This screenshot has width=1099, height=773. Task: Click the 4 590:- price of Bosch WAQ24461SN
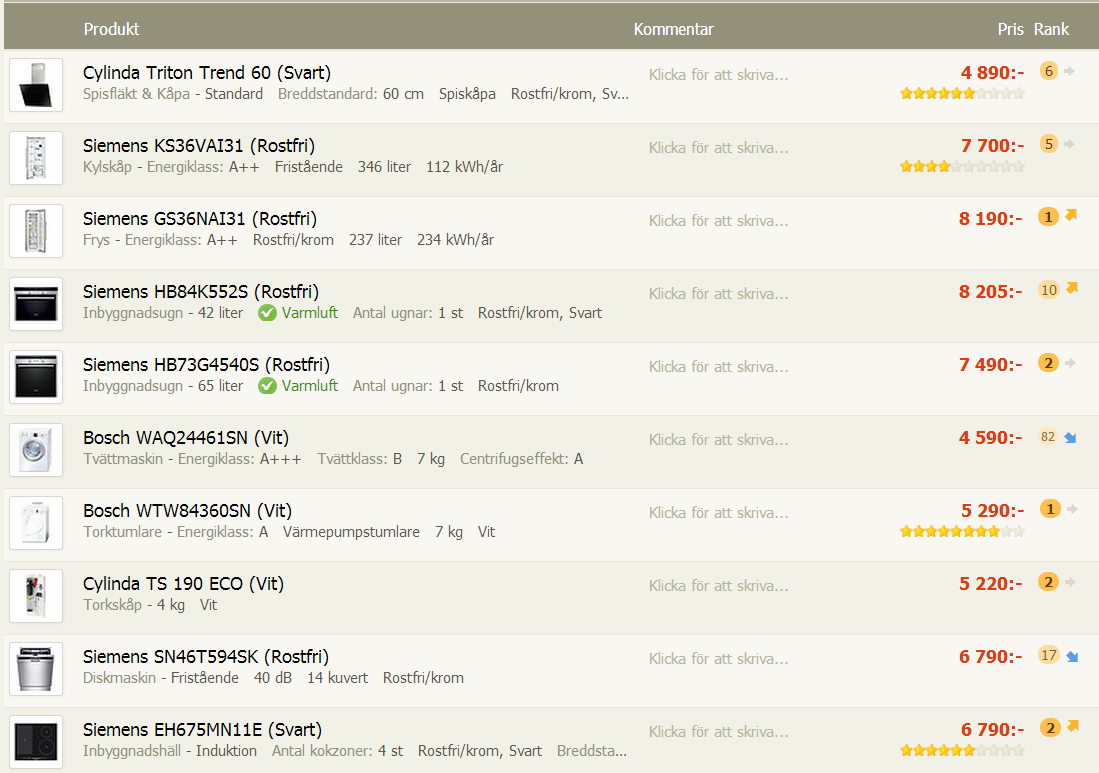coord(990,438)
